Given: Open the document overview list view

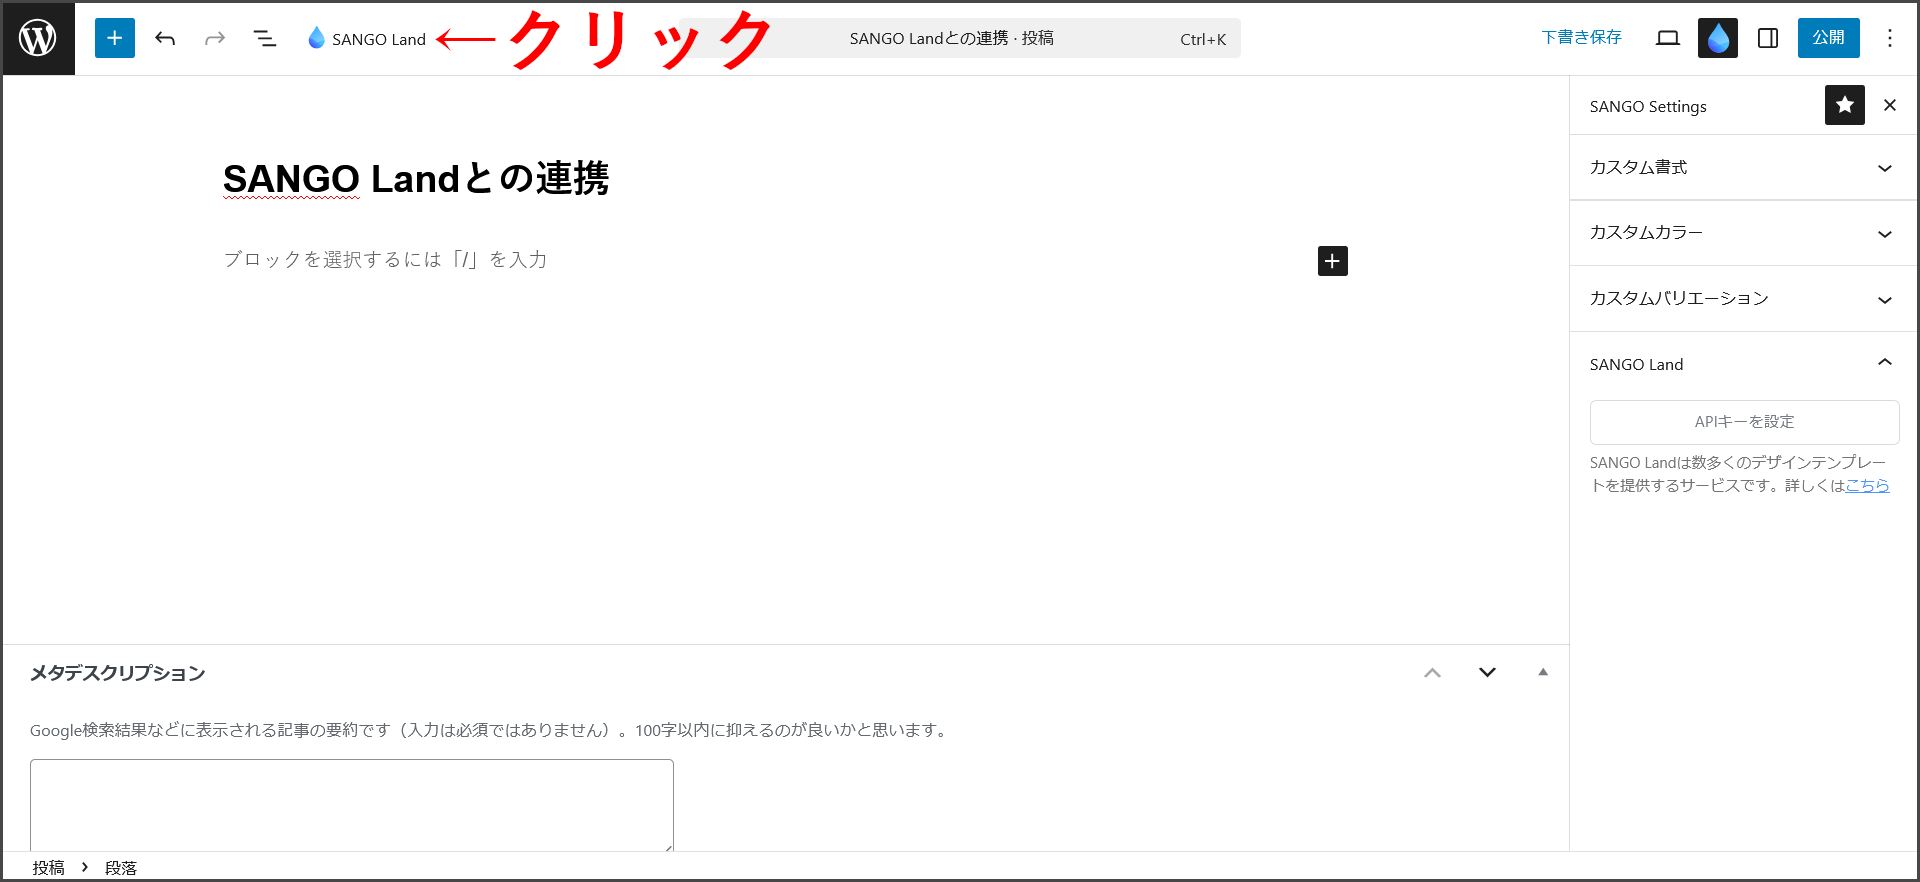Looking at the screenshot, I should [x=265, y=38].
